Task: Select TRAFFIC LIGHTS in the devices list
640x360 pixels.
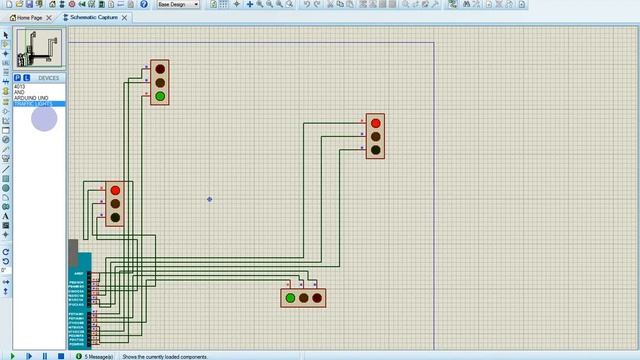Action: (x=39, y=104)
